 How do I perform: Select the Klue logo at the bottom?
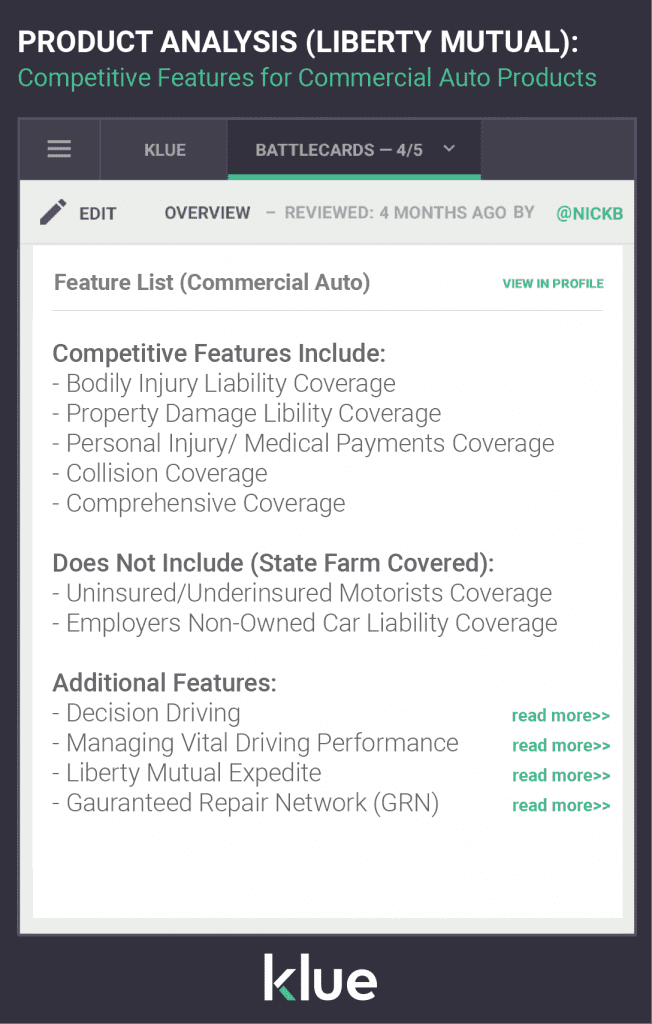pyautogui.click(x=321, y=978)
